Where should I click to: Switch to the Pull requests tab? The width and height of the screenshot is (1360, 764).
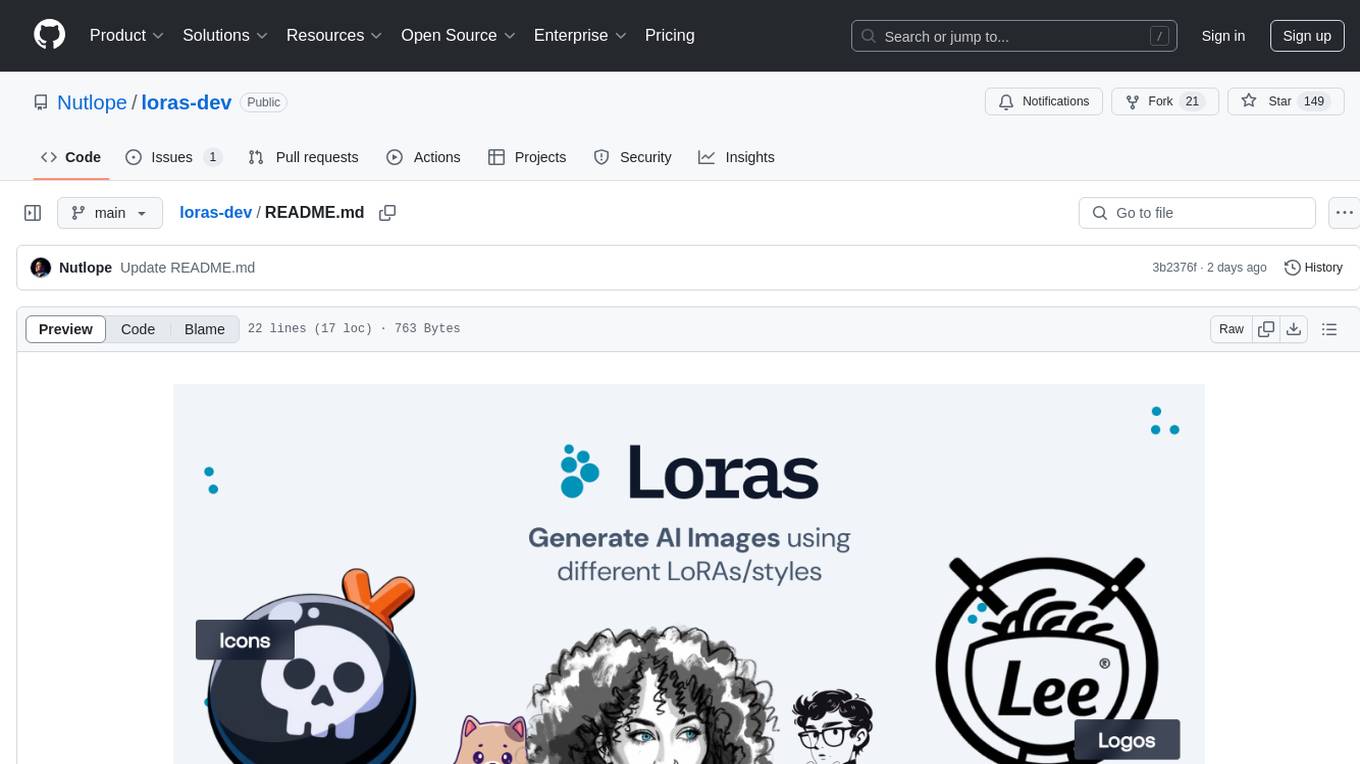[x=303, y=157]
